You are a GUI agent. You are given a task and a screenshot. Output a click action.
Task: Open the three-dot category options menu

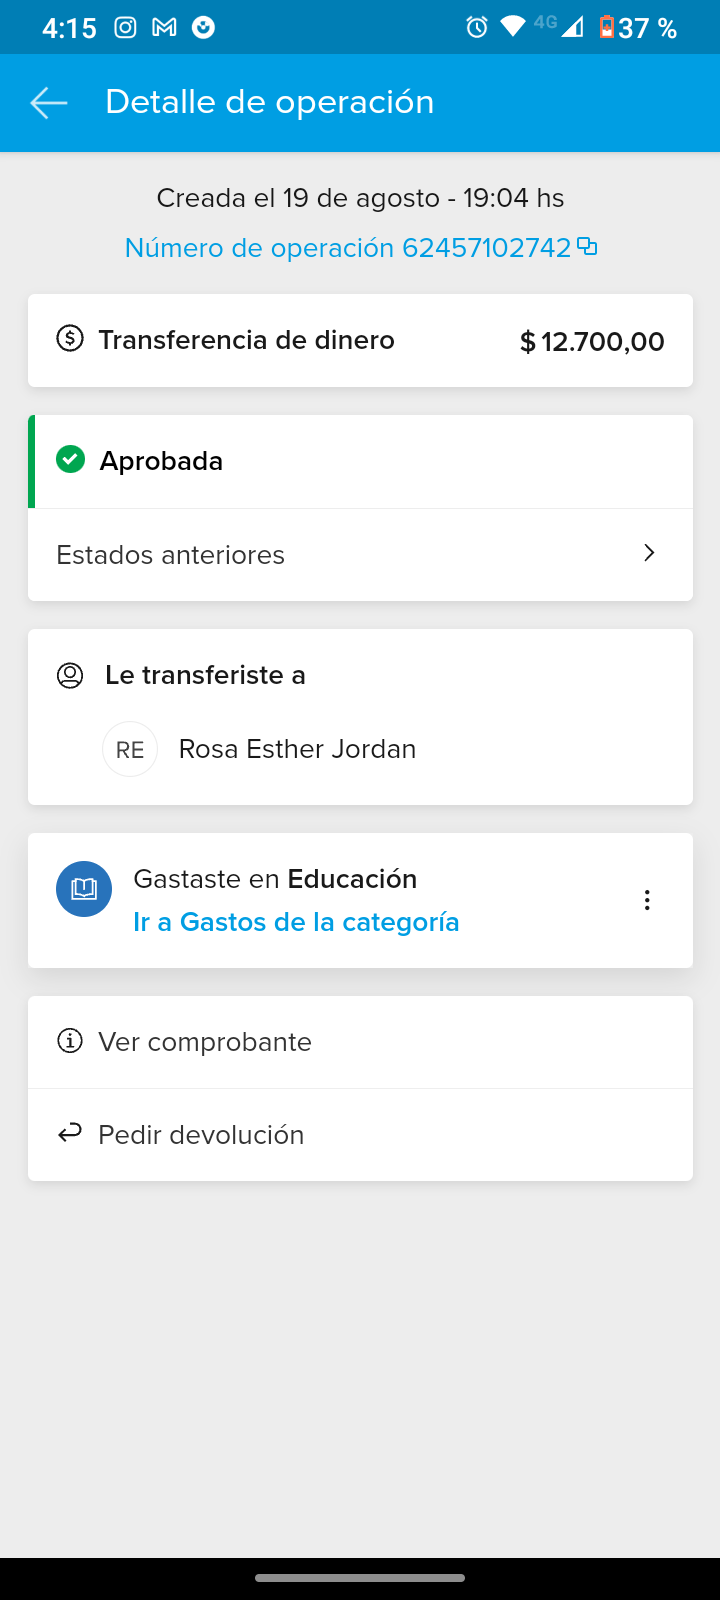[647, 900]
